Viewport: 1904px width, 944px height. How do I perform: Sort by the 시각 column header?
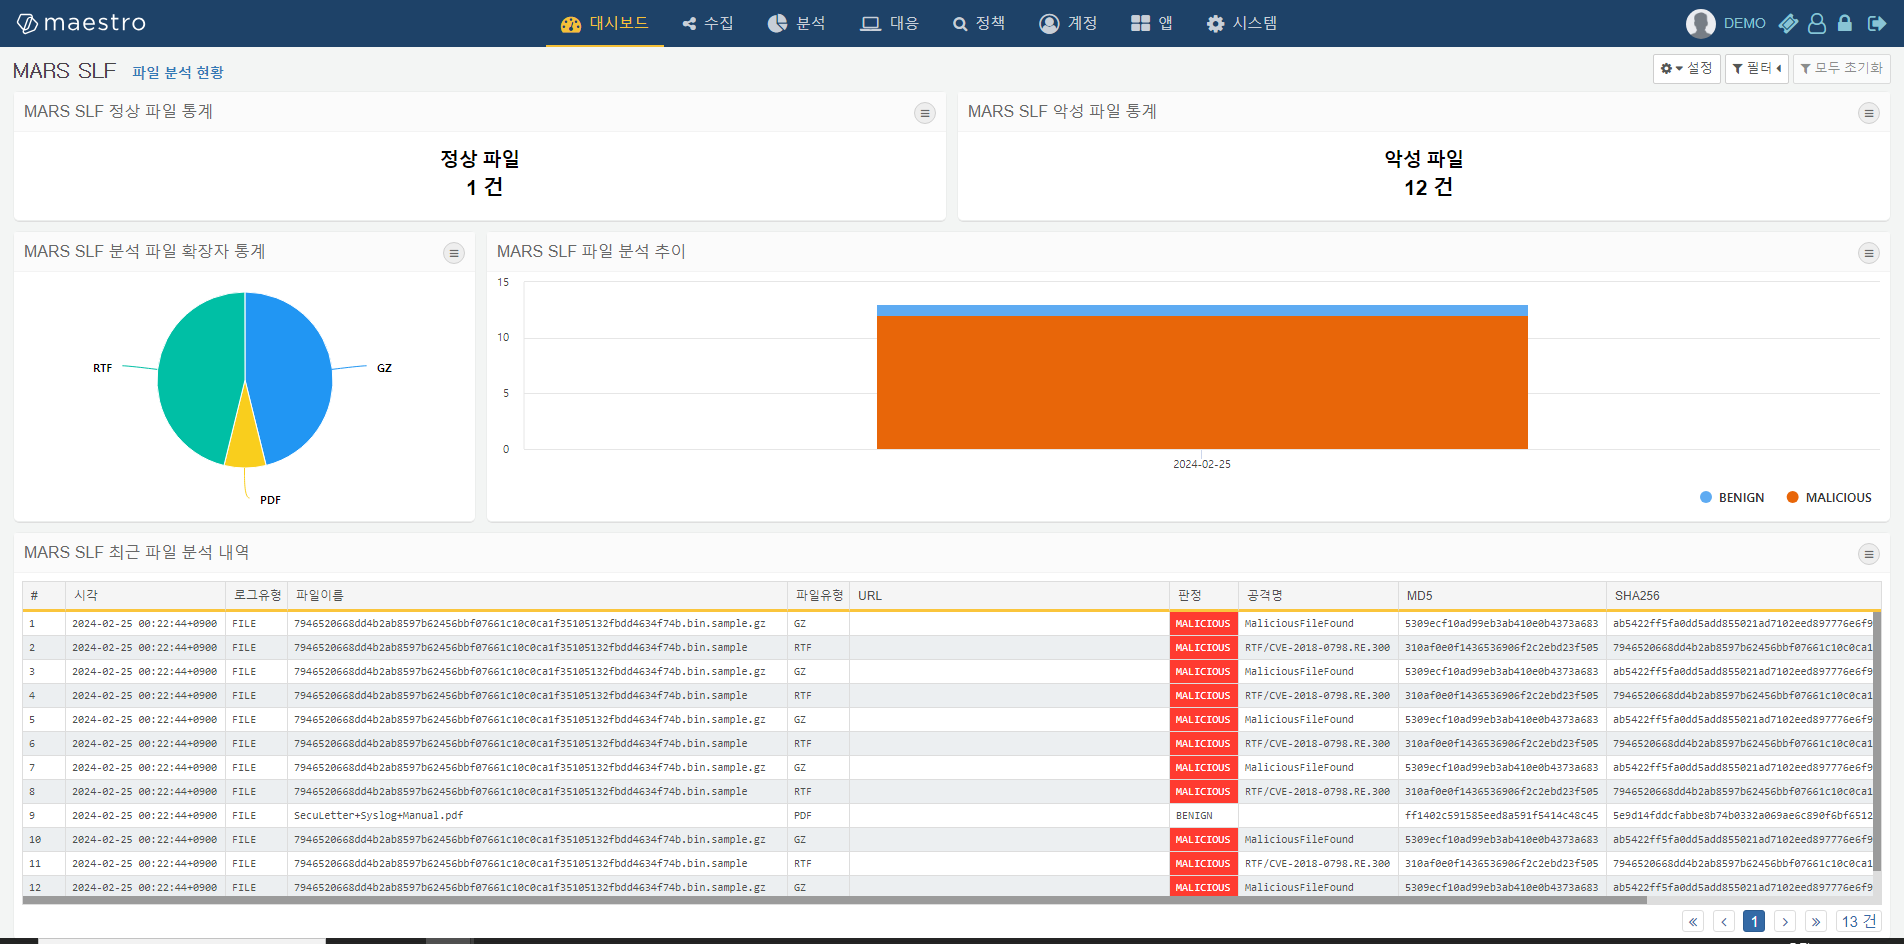point(146,595)
